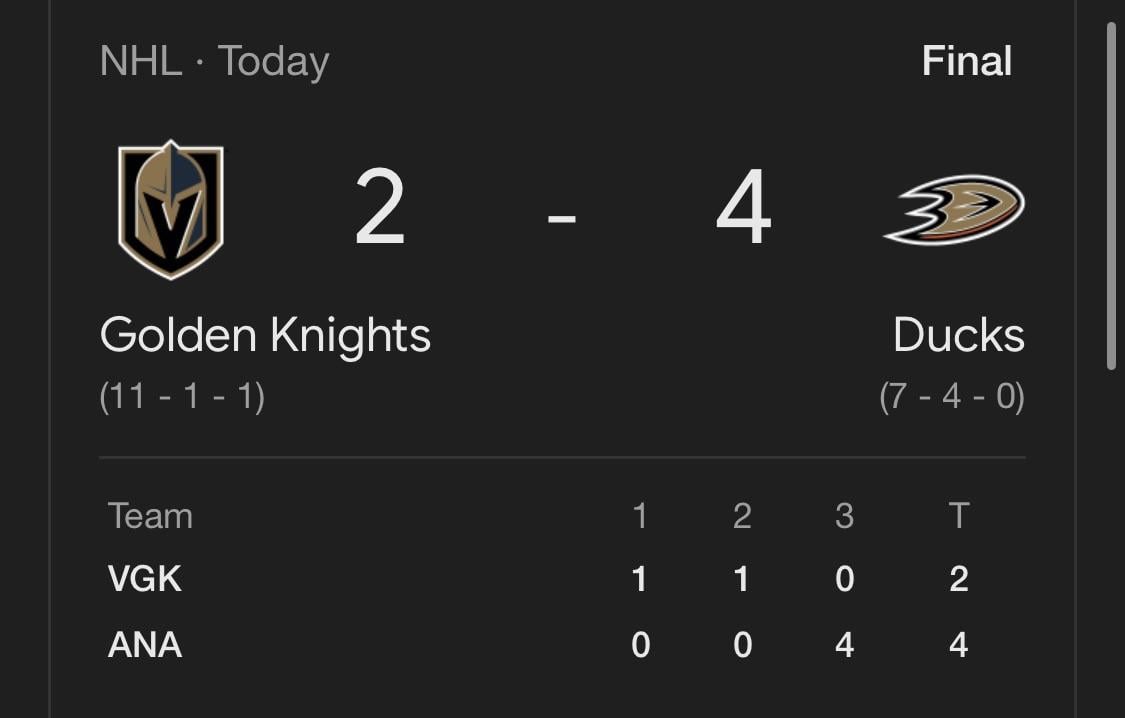This screenshot has height=718, width=1125.
Task: Select the period 3 column header
Action: pos(844,516)
